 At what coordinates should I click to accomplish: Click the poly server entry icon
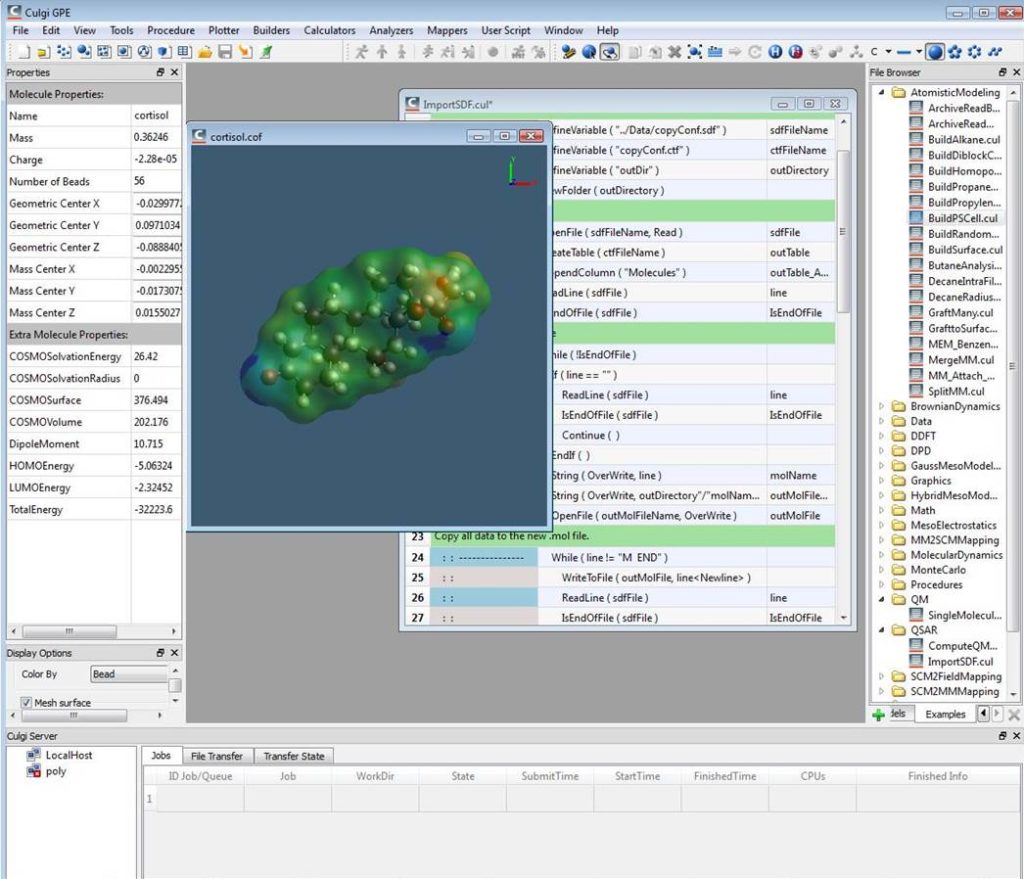[33, 772]
